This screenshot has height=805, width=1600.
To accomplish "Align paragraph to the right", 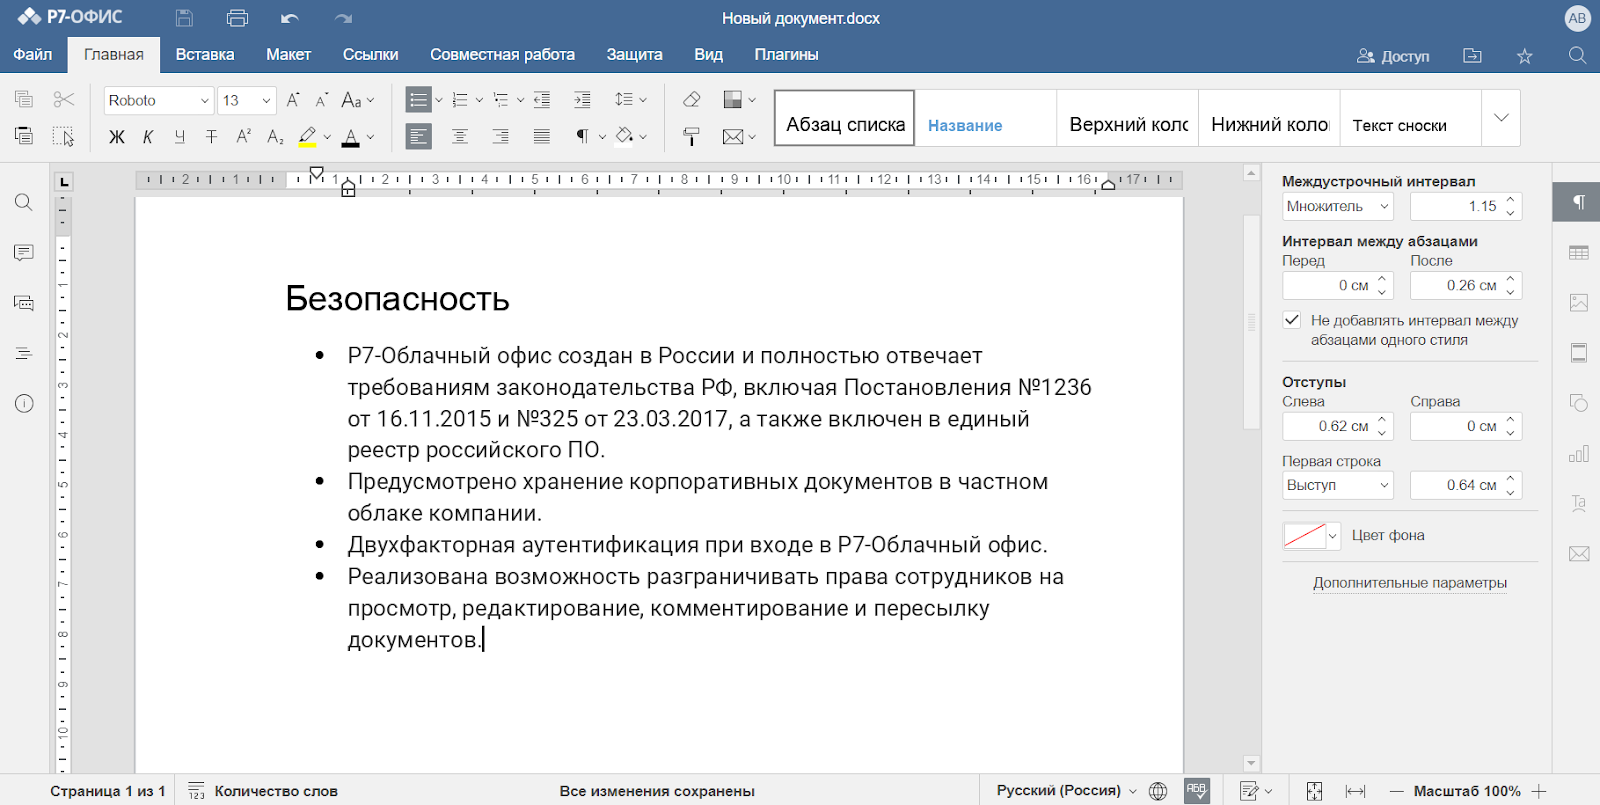I will (x=500, y=136).
